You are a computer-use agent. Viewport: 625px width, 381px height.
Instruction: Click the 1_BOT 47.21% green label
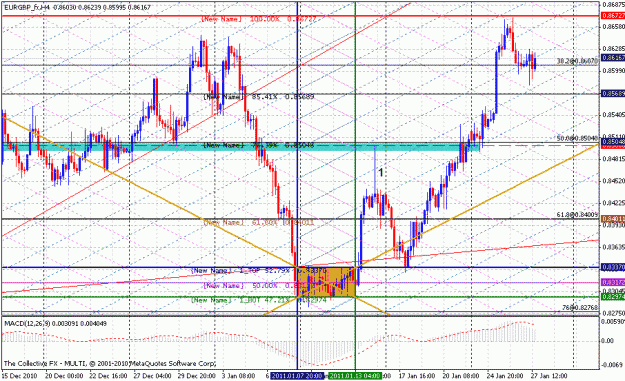coord(259,300)
